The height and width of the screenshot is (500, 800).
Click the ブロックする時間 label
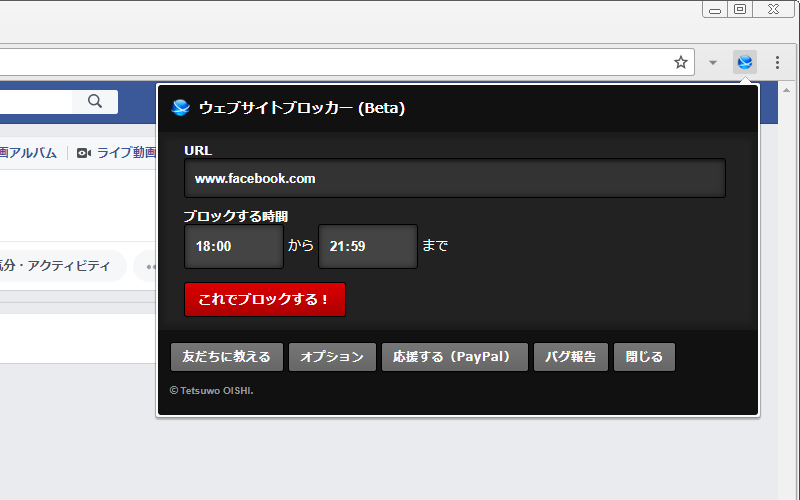(x=236, y=216)
